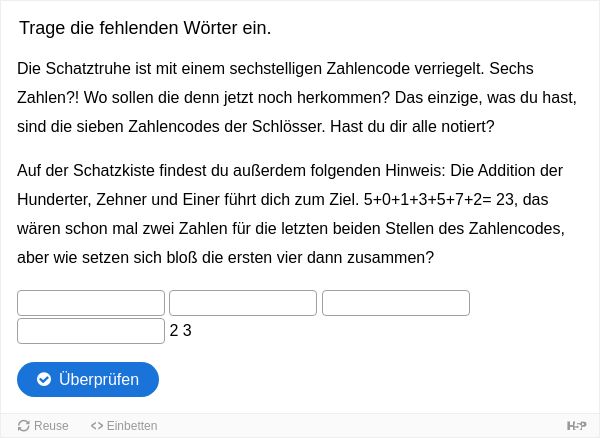Click the heading "Trage die fehlenden Wörter ein."
This screenshot has width=600, height=438.
[x=145, y=28]
